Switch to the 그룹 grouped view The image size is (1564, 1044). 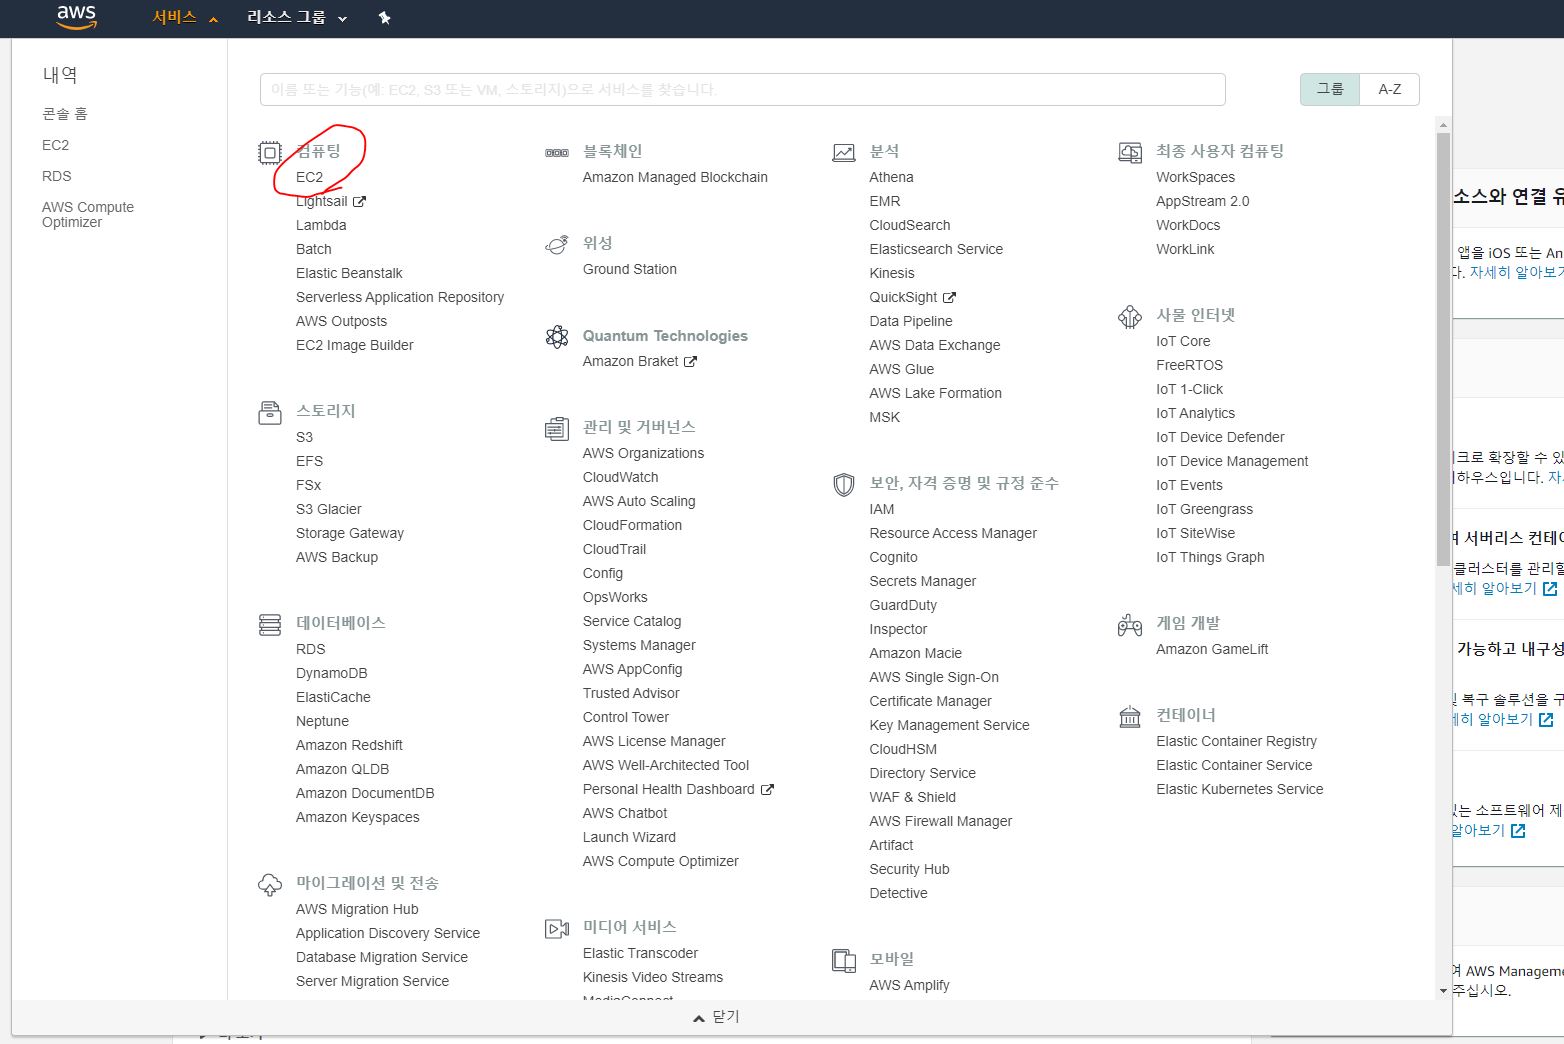[1329, 89]
